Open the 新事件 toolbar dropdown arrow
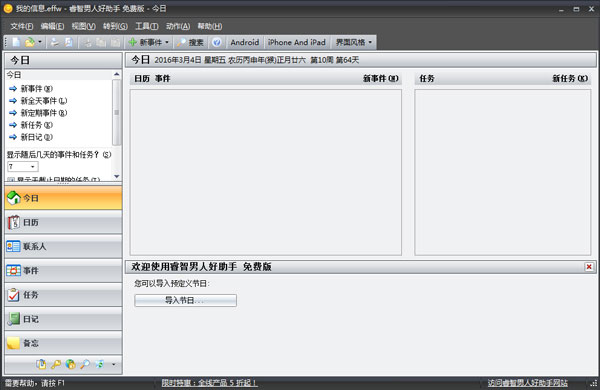The image size is (600, 390). 167,42
